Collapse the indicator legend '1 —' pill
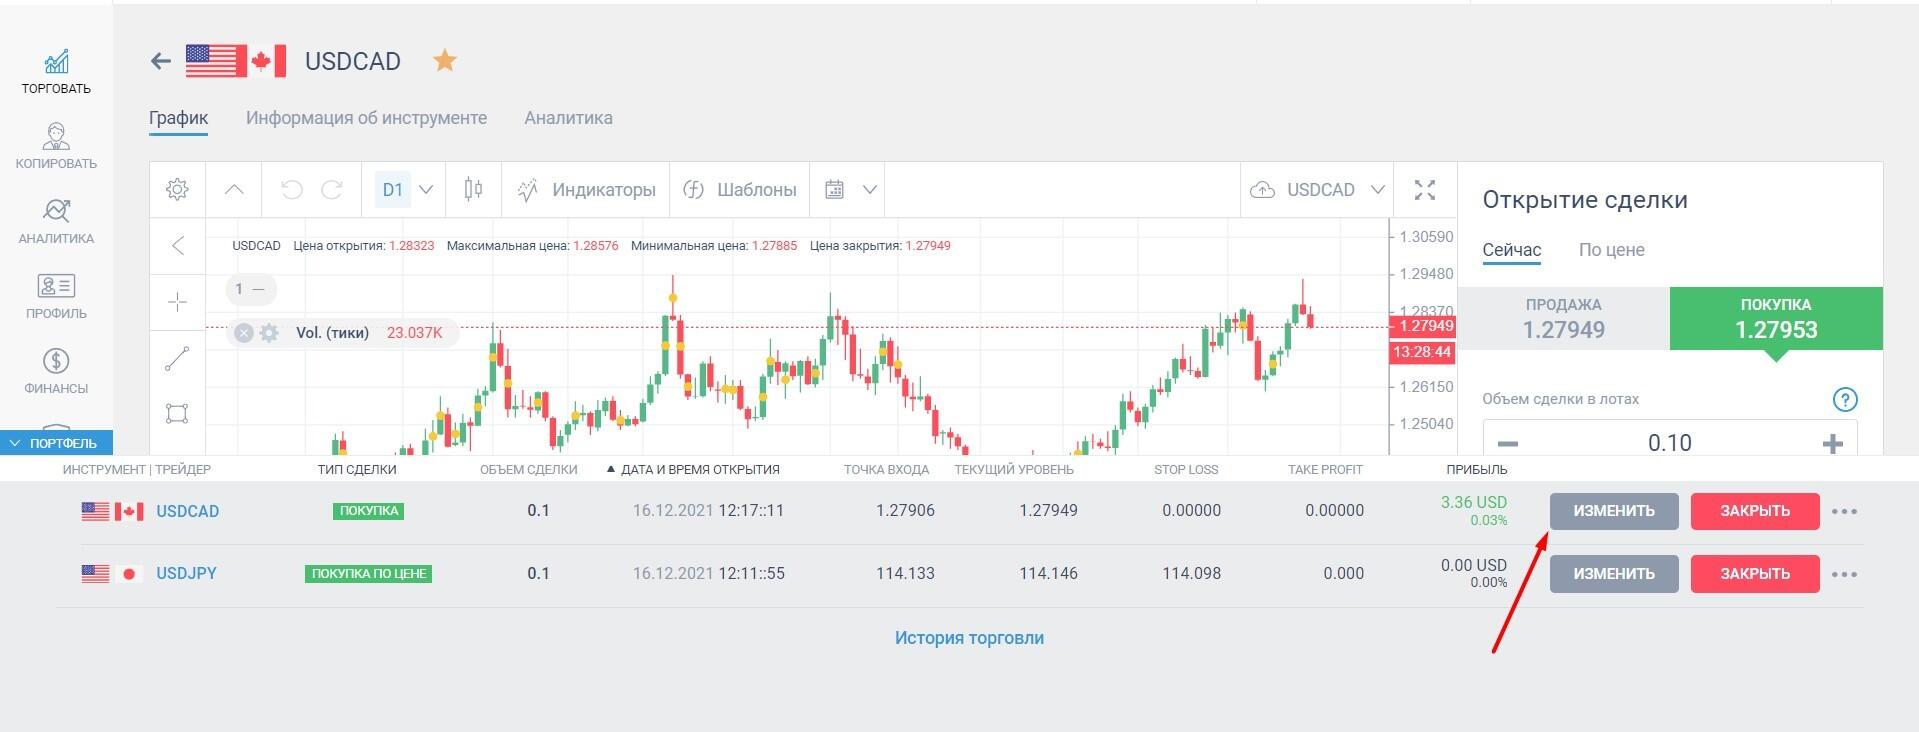This screenshot has height=732, width=1919. tap(251, 289)
